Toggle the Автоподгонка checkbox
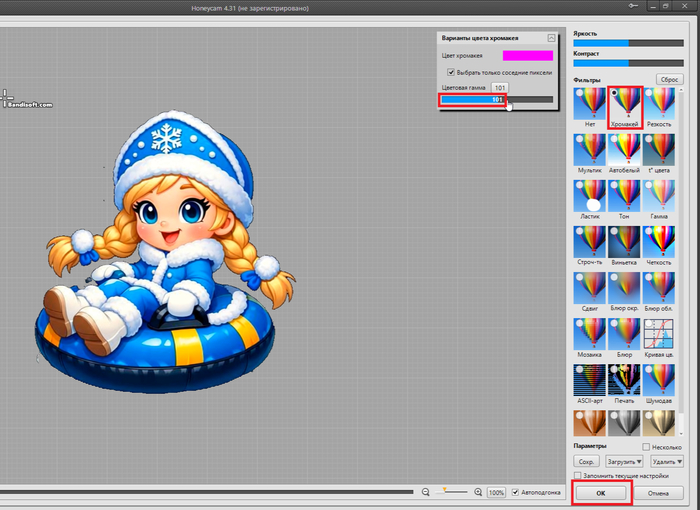This screenshot has width=700, height=510. pyautogui.click(x=516, y=493)
